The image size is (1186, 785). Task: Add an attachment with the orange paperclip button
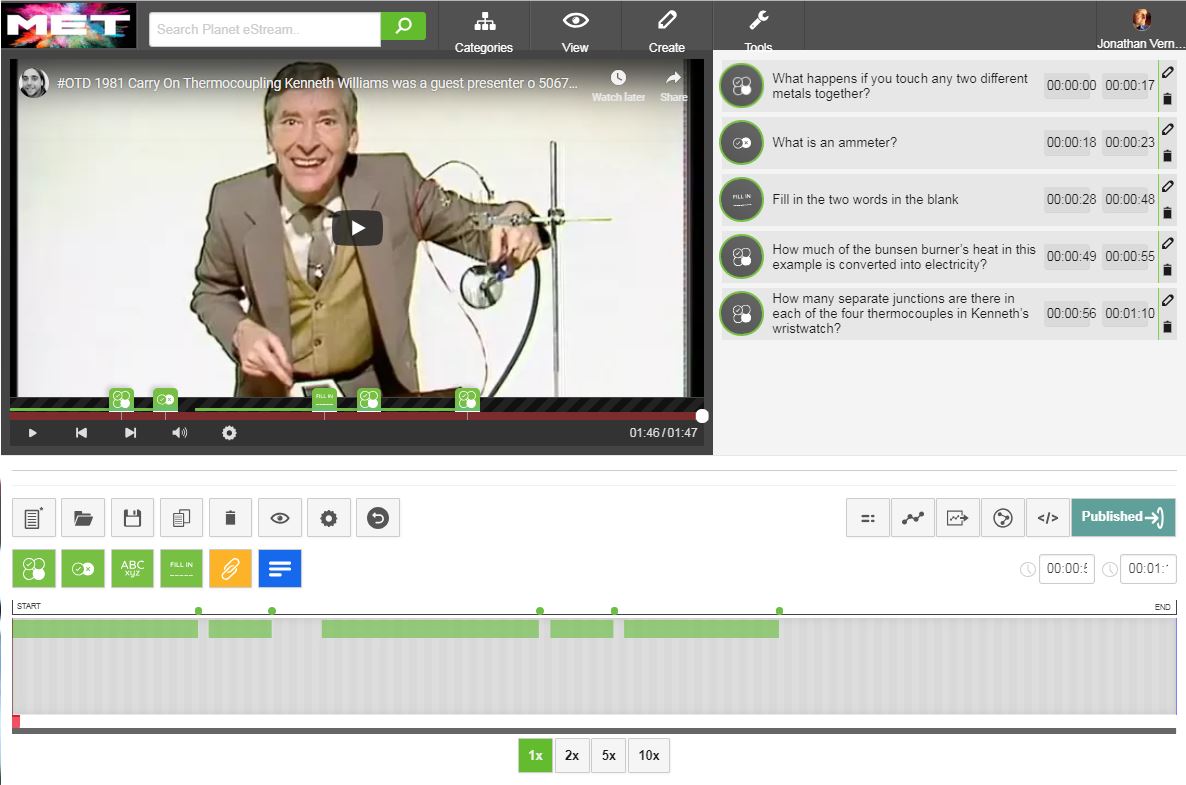click(231, 569)
